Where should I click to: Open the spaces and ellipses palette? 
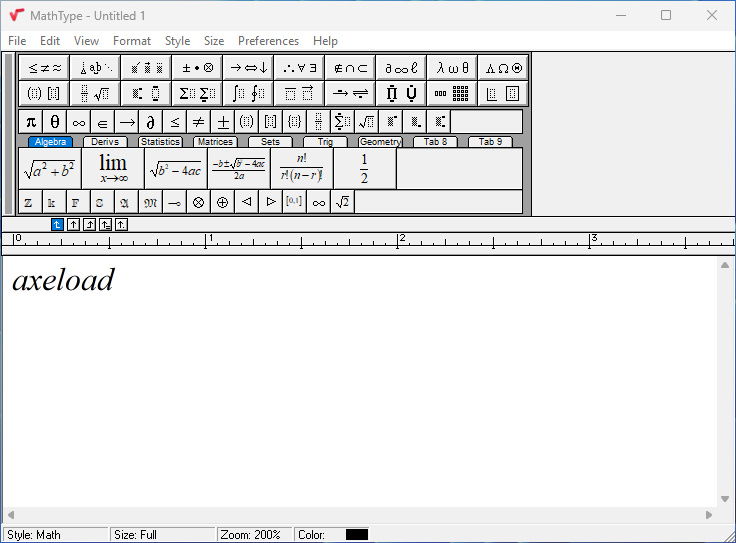[x=95, y=68]
